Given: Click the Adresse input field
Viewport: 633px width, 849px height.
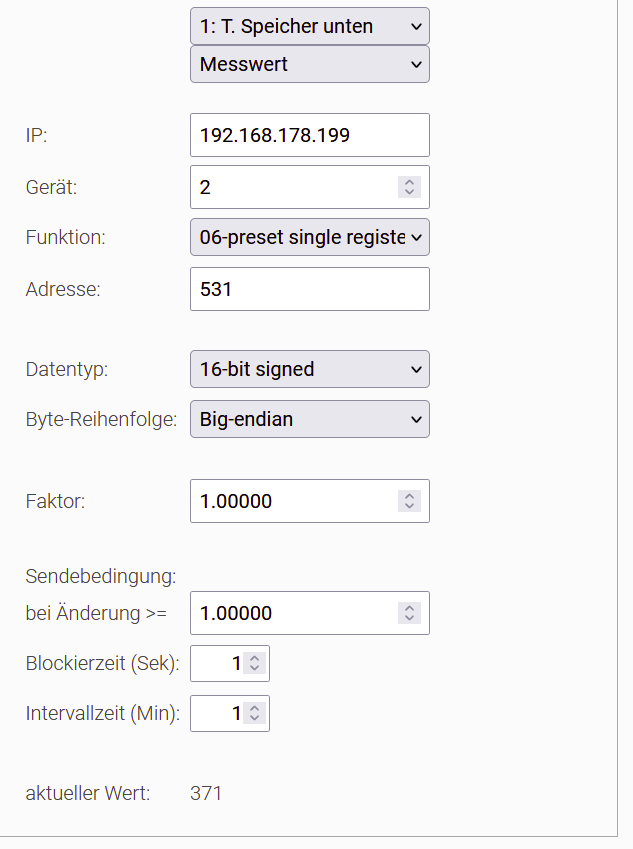Looking at the screenshot, I should pos(309,289).
